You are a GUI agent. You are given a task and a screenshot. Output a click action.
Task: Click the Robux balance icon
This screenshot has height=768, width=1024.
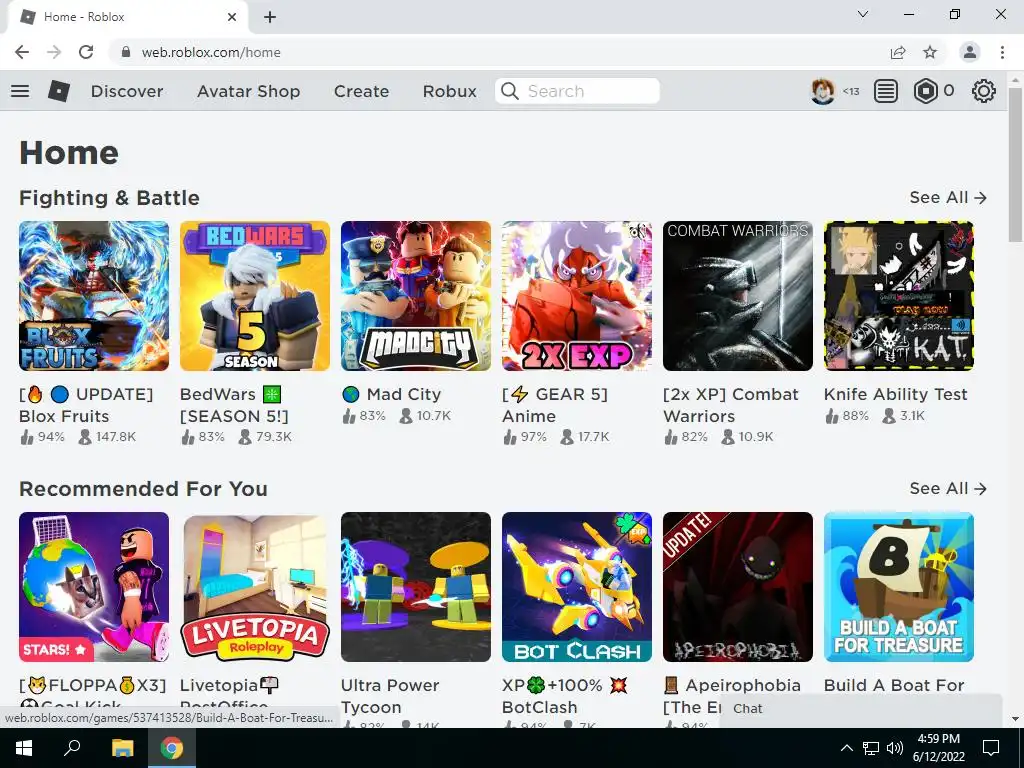[925, 91]
